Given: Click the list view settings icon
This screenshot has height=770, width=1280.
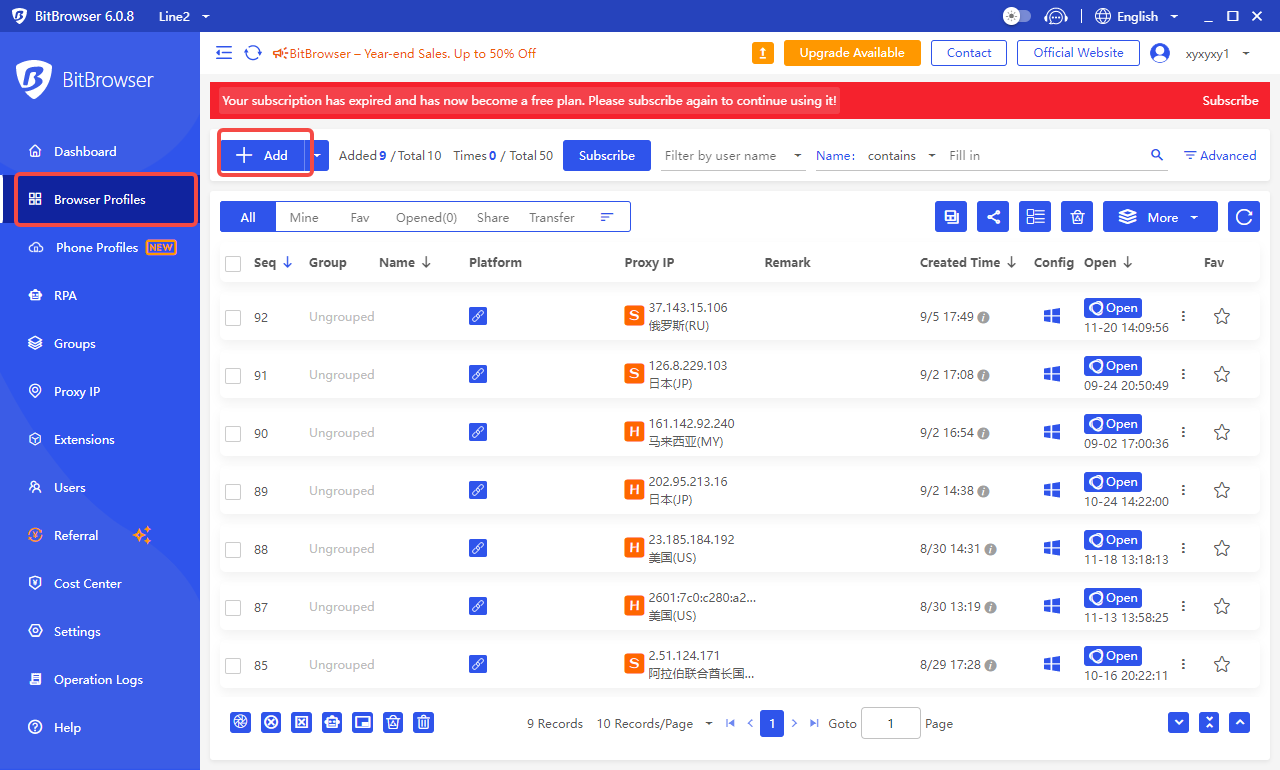Looking at the screenshot, I should 1035,217.
